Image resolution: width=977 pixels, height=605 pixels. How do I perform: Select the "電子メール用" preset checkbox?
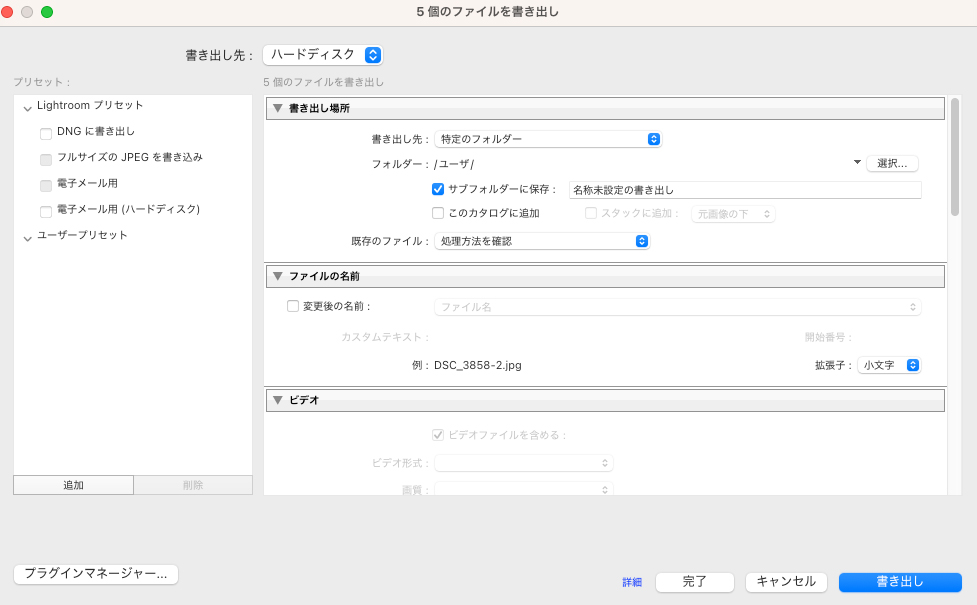click(x=46, y=182)
